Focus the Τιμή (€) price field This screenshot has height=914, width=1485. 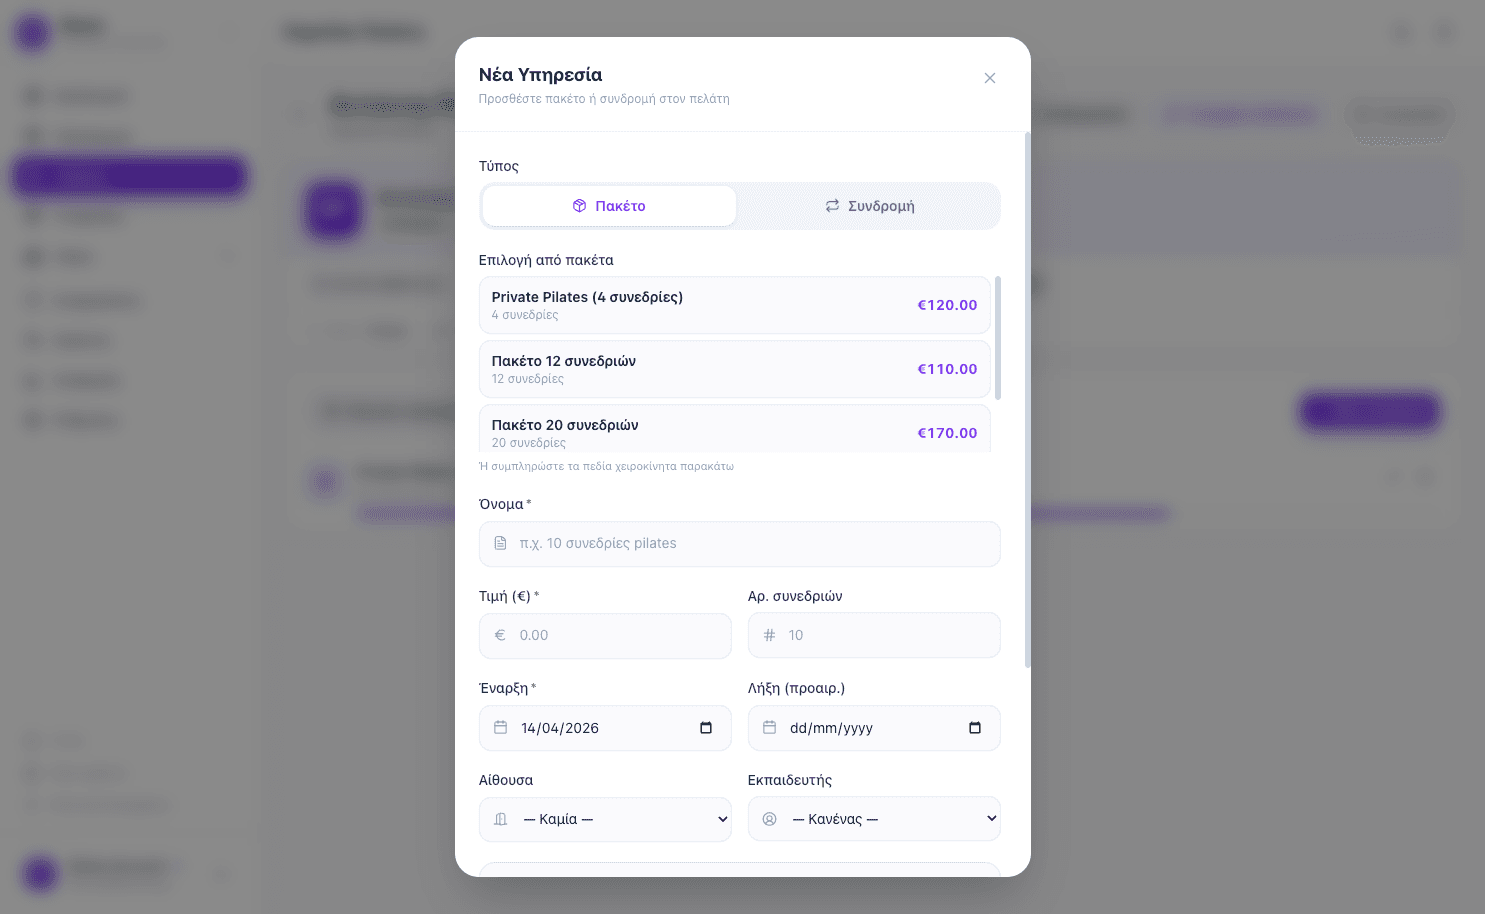[x=605, y=636]
